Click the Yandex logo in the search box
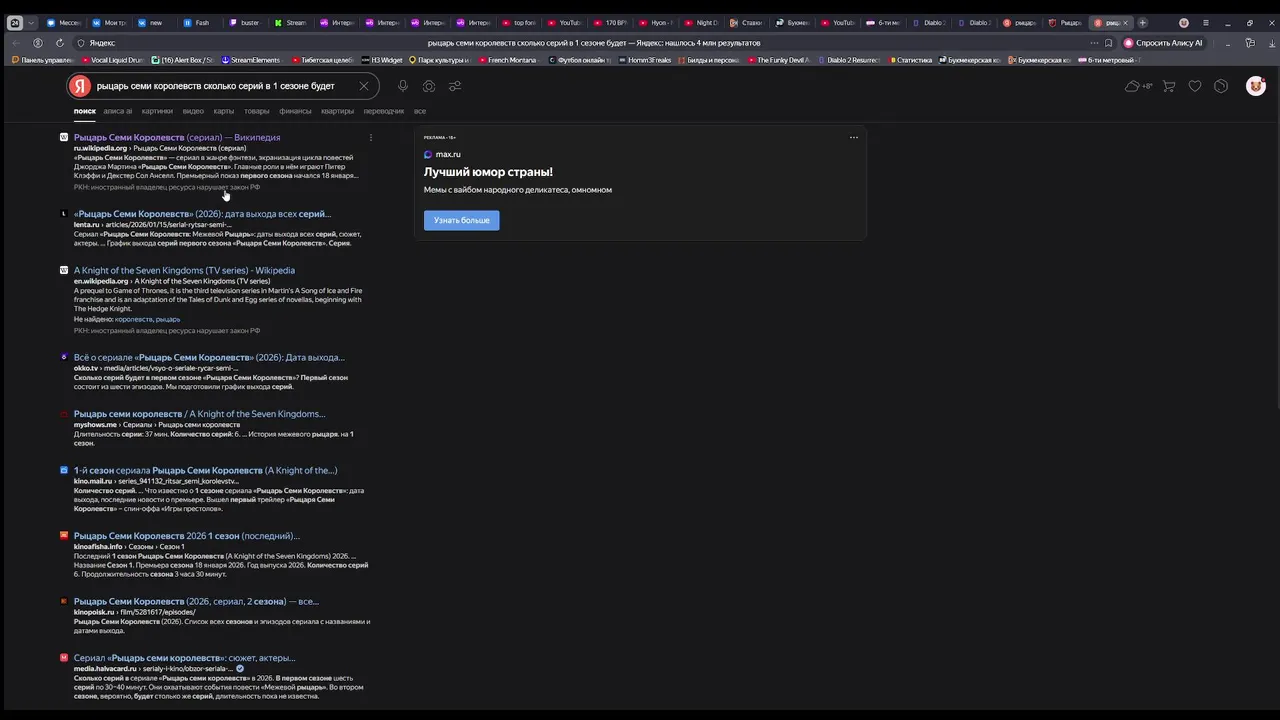 point(80,86)
